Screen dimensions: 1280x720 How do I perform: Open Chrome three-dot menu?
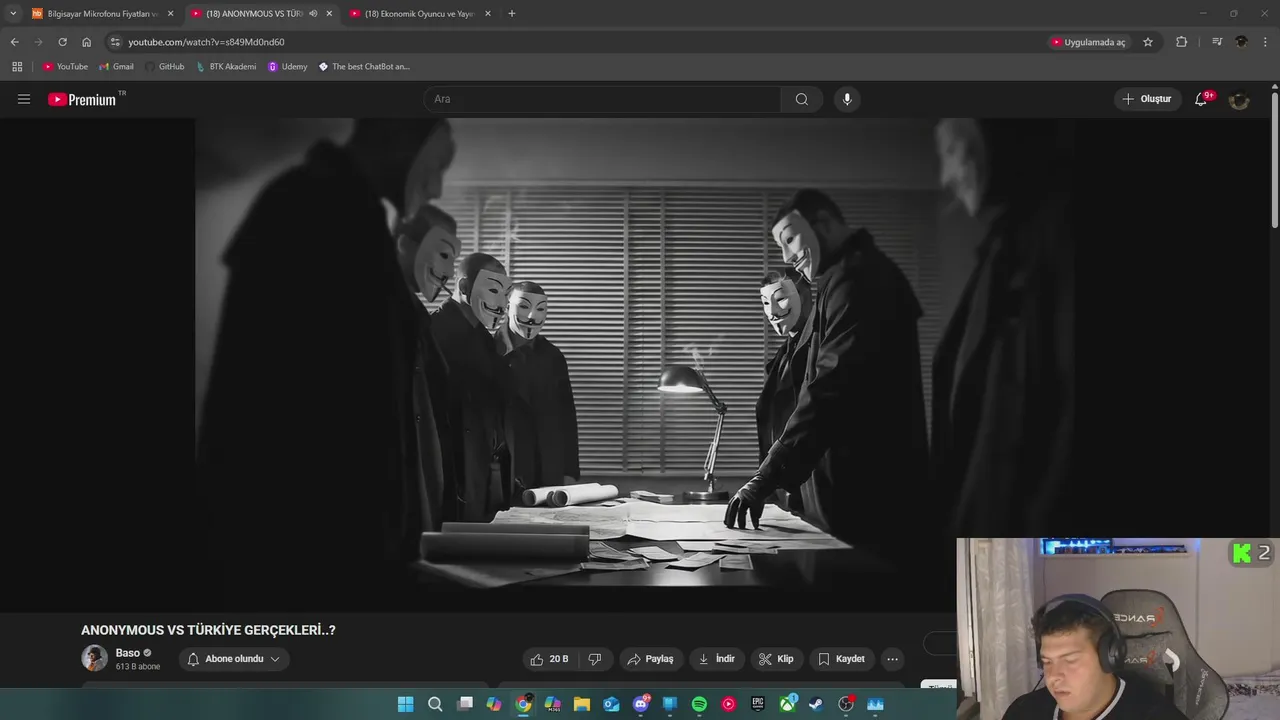(x=1266, y=42)
